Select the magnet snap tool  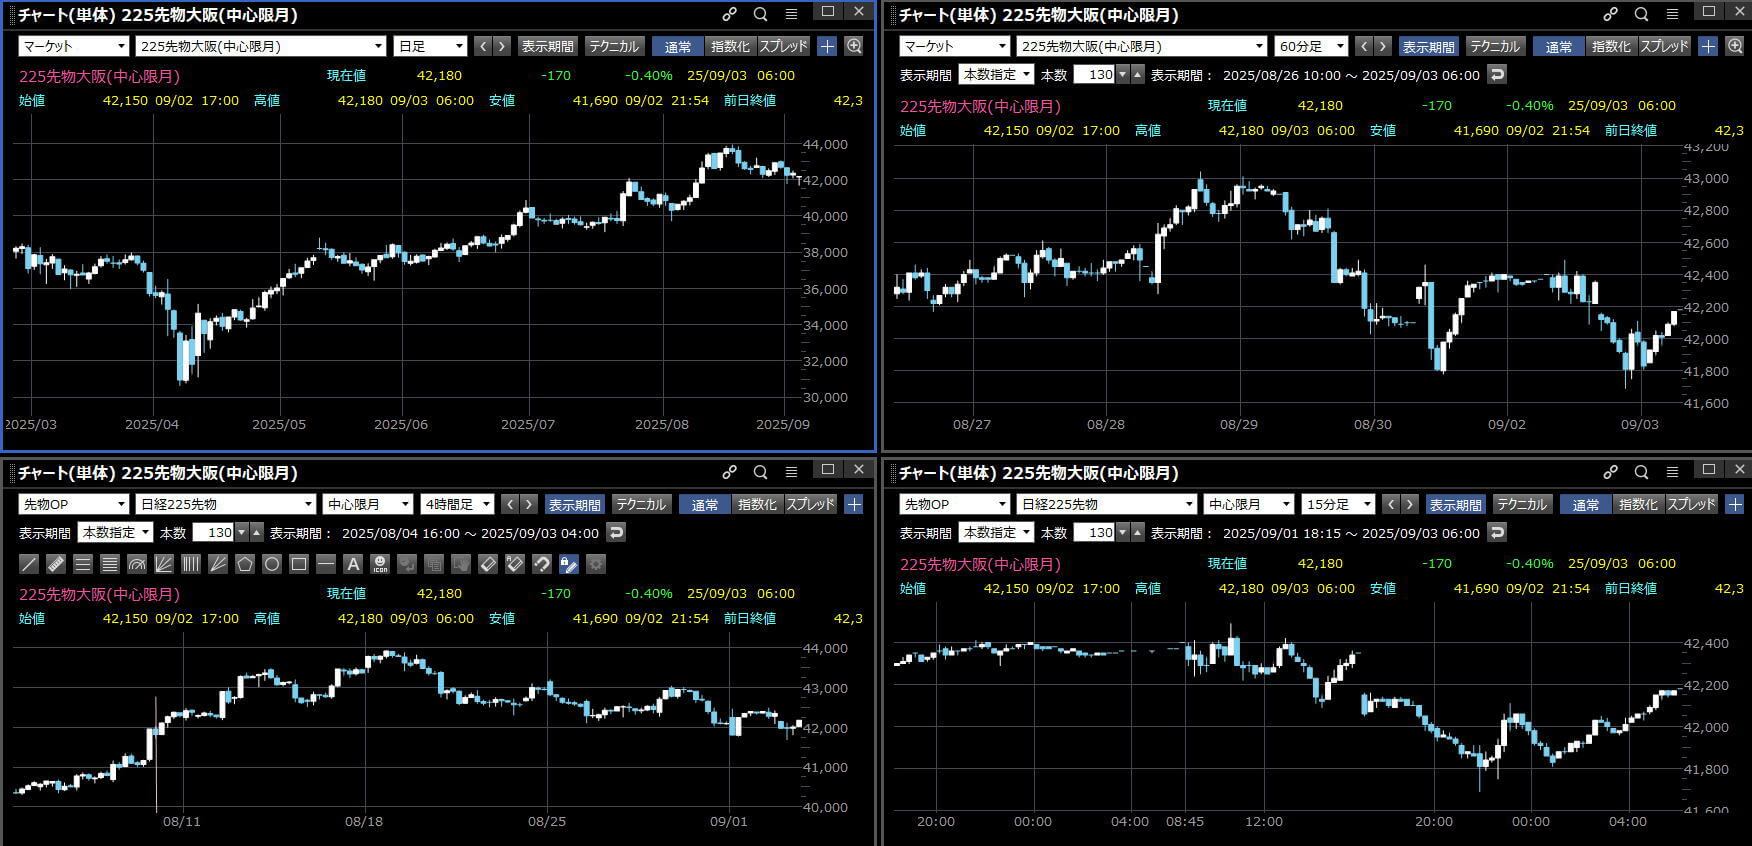[542, 564]
